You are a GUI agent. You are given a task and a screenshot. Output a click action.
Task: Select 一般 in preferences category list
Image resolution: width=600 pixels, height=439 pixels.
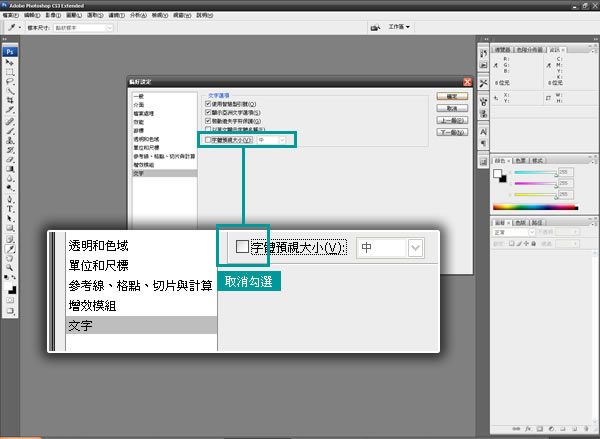click(165, 96)
